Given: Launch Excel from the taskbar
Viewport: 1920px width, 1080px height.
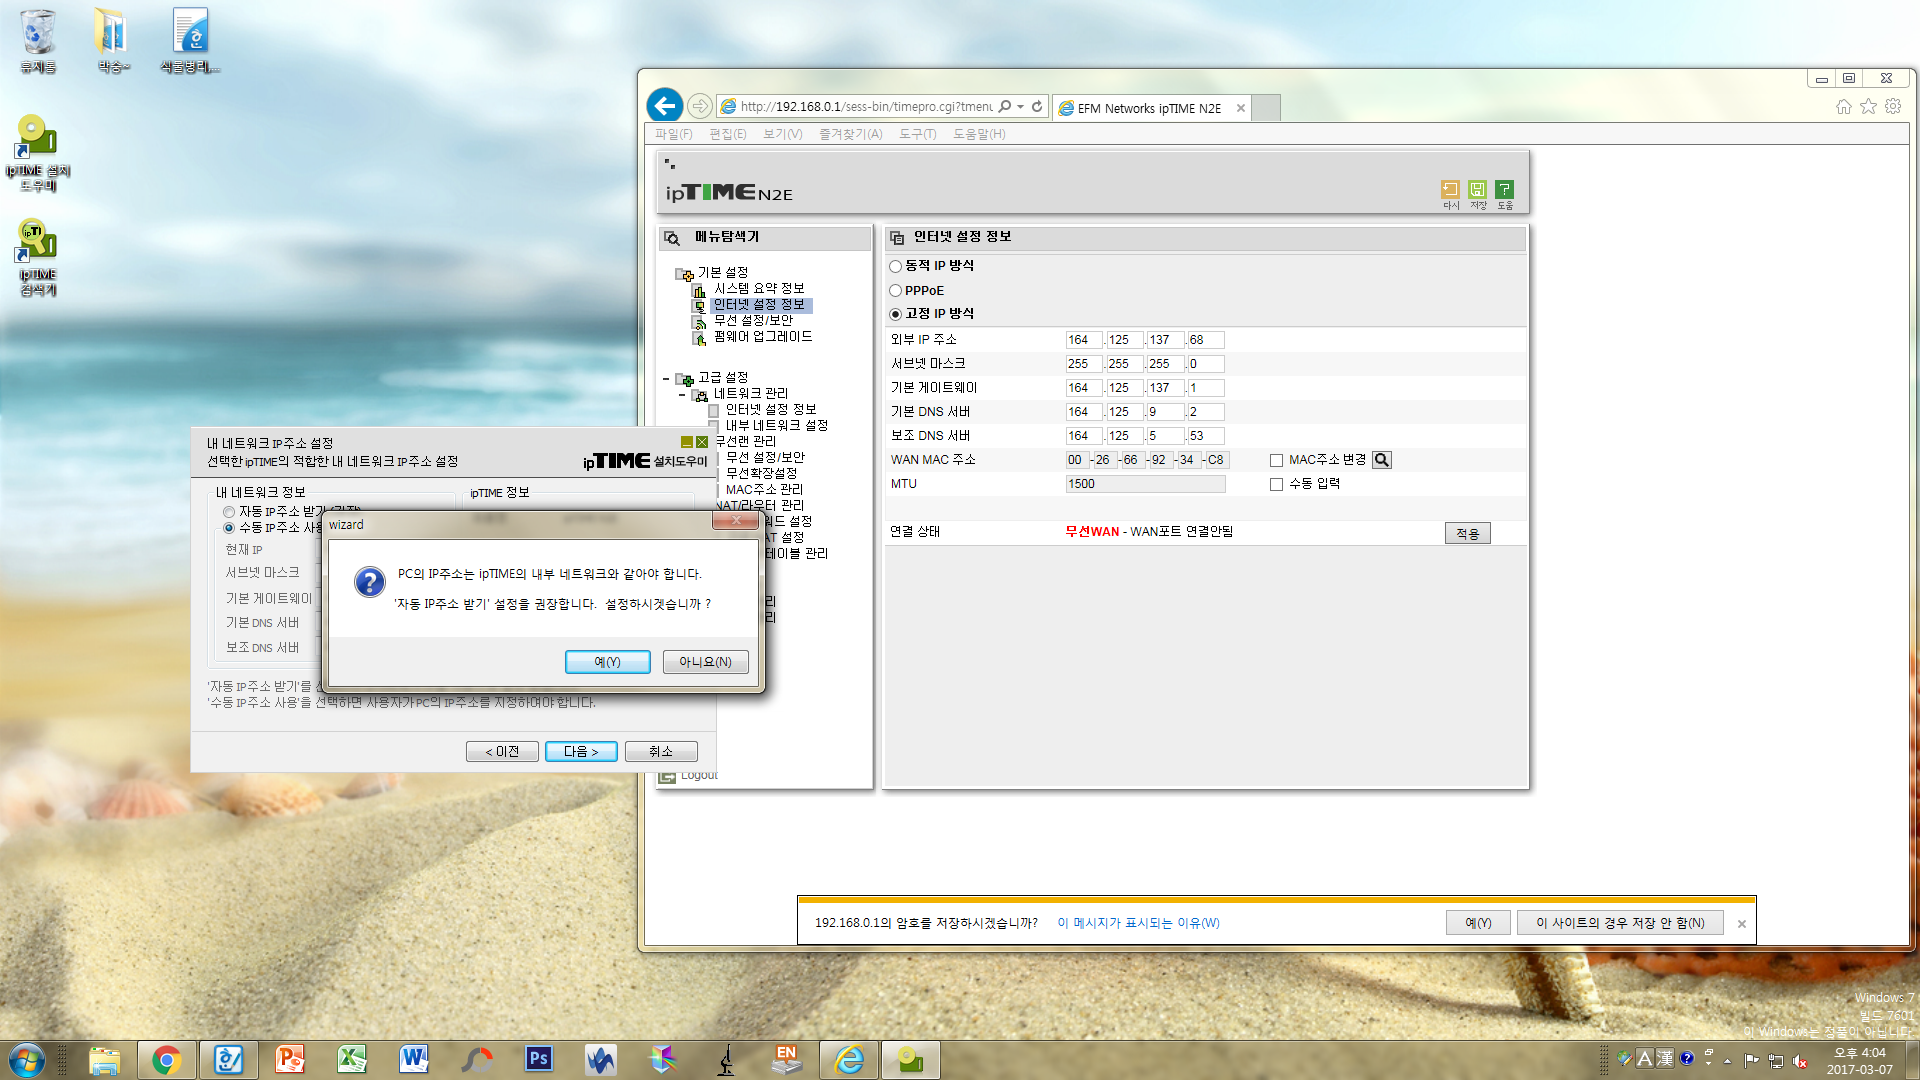Looking at the screenshot, I should [x=352, y=1059].
